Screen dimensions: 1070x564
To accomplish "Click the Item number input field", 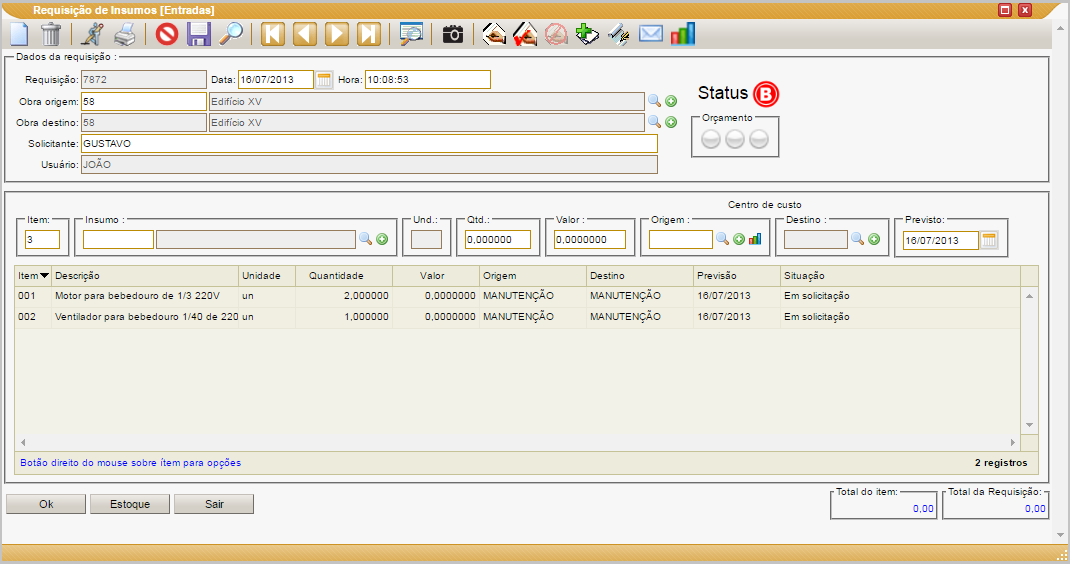I will (x=42, y=240).
